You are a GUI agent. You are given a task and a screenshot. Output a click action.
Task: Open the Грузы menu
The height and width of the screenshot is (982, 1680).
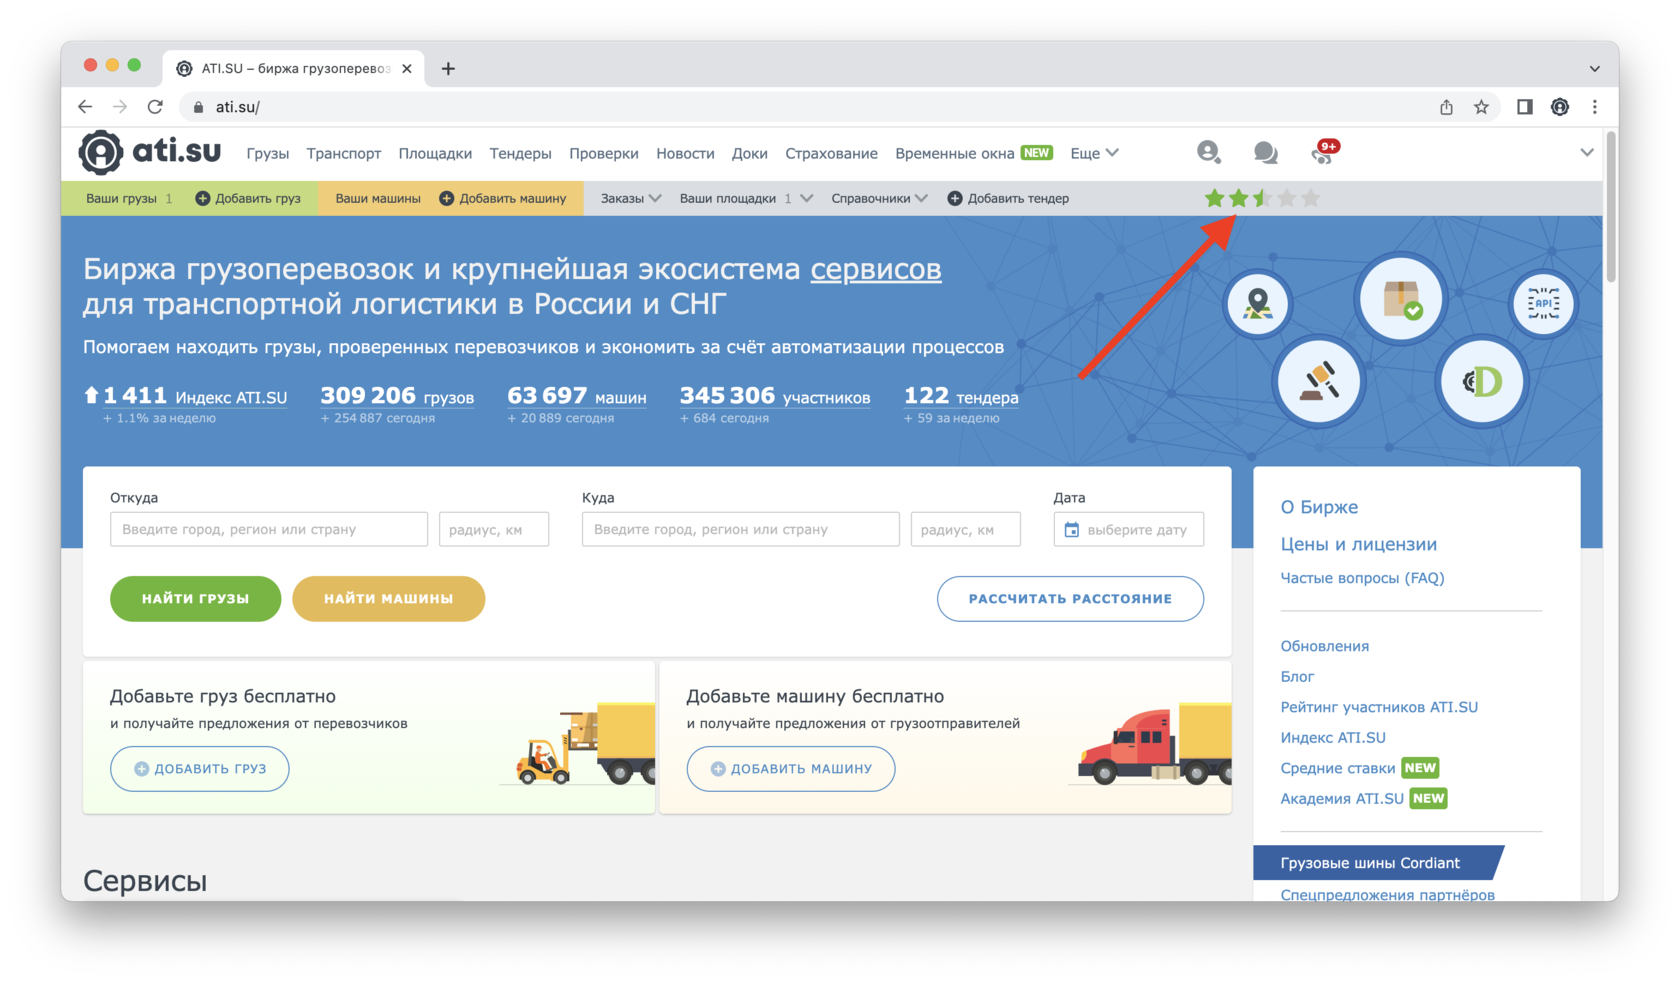click(x=267, y=153)
